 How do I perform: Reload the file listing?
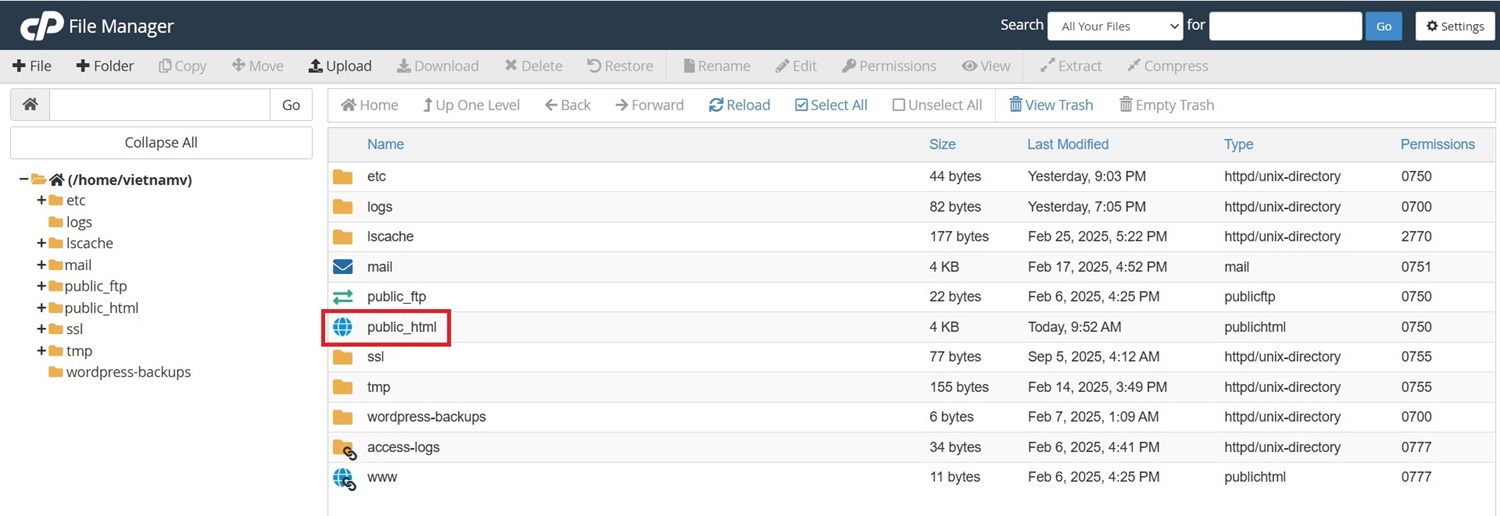[x=739, y=105]
